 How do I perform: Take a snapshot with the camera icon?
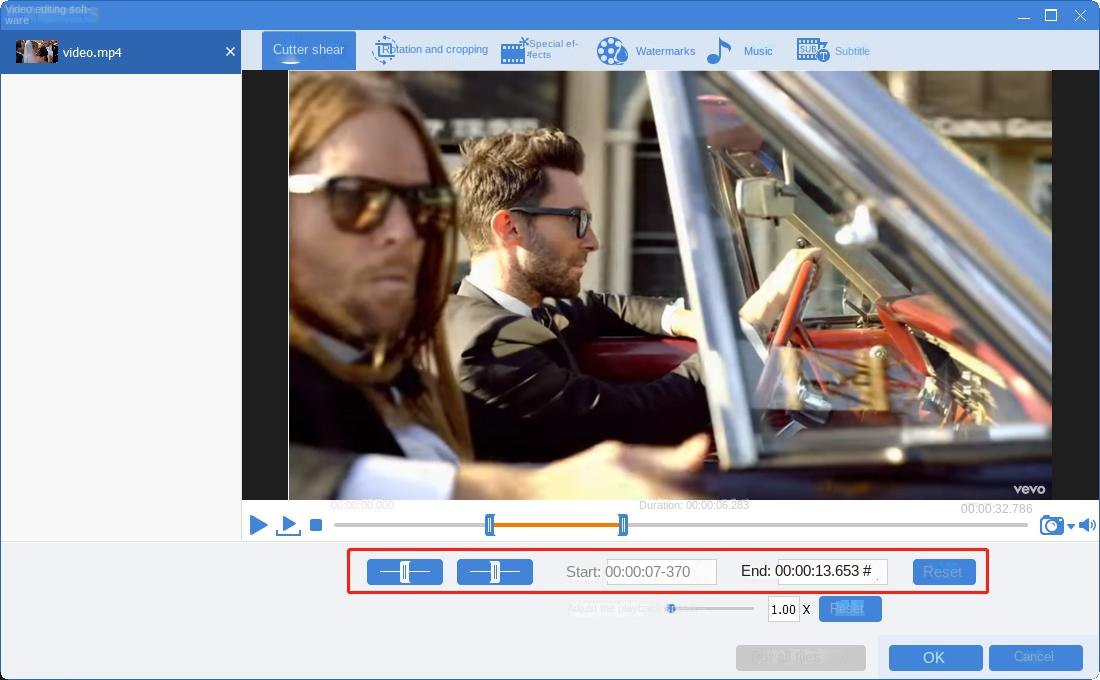tap(1051, 525)
